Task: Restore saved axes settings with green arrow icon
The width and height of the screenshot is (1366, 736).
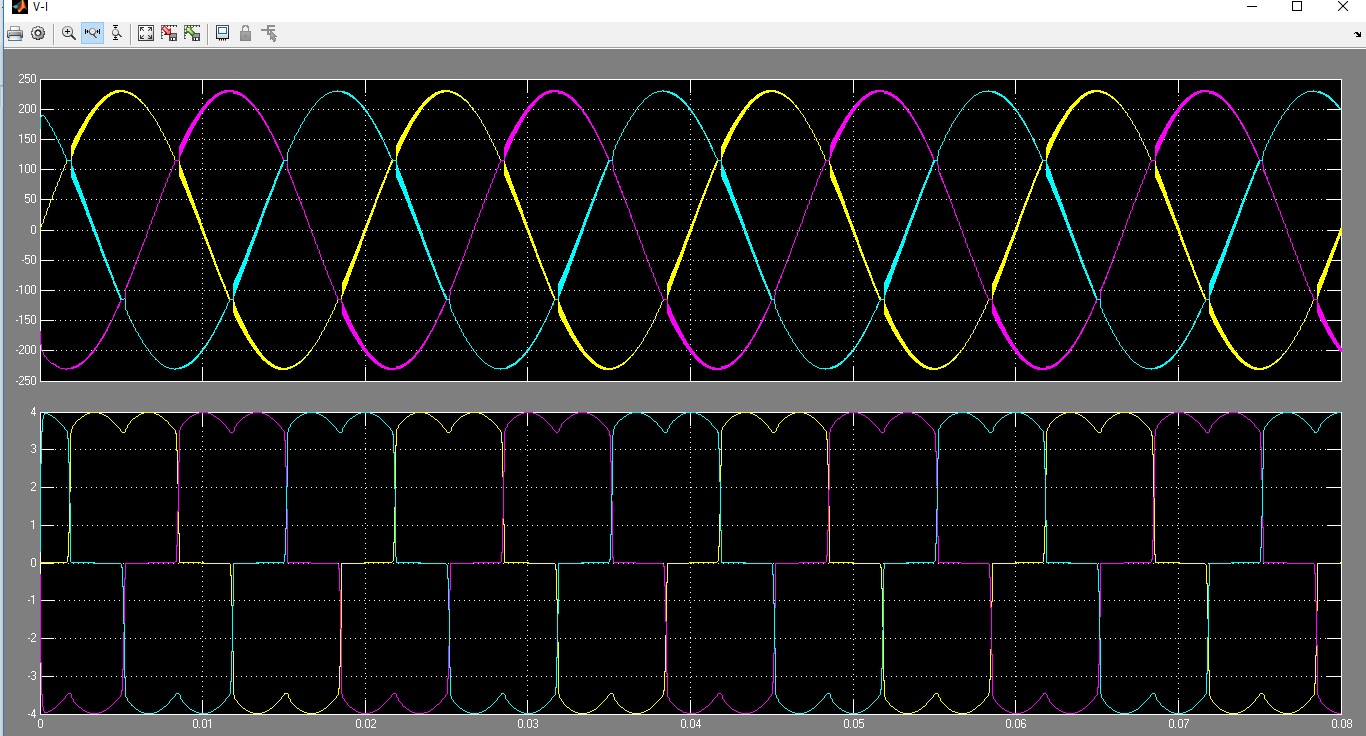Action: tap(192, 33)
